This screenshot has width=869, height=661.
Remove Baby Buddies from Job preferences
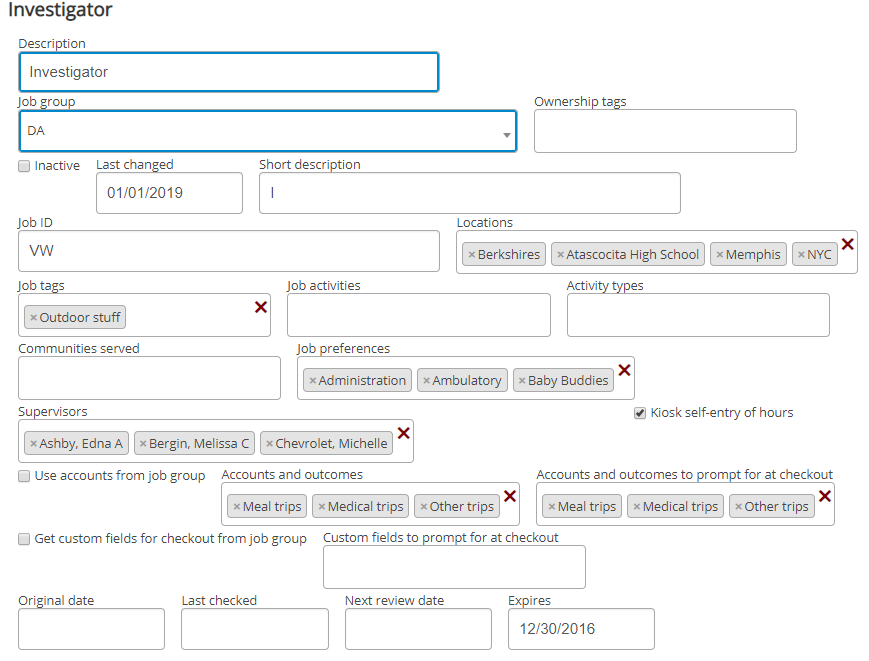tap(522, 381)
